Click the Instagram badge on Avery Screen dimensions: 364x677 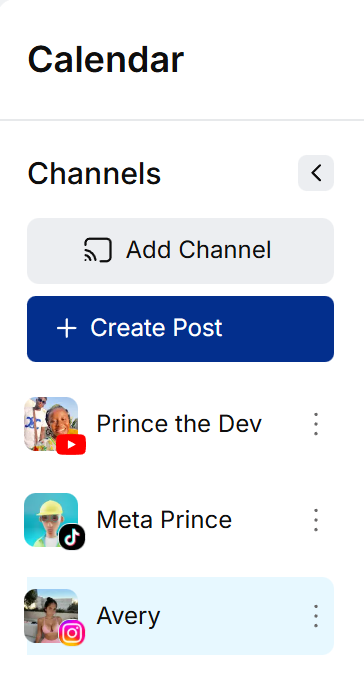pos(72,633)
